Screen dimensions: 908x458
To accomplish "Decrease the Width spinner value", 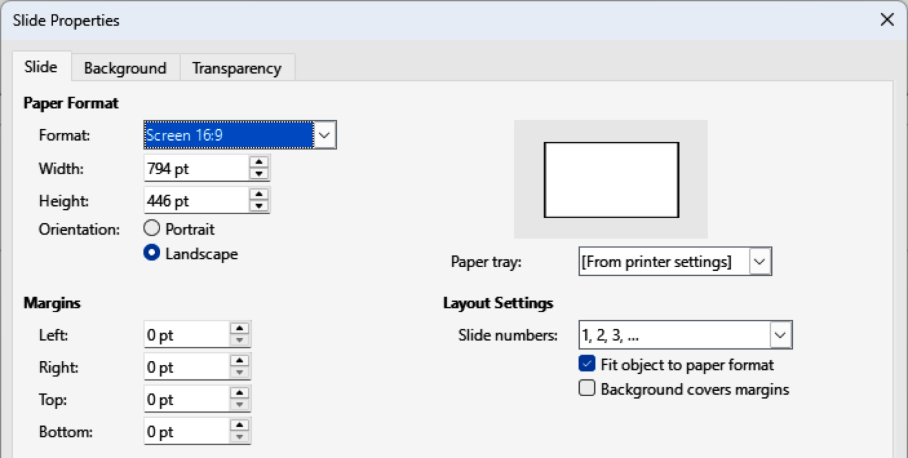I will tap(260, 174).
